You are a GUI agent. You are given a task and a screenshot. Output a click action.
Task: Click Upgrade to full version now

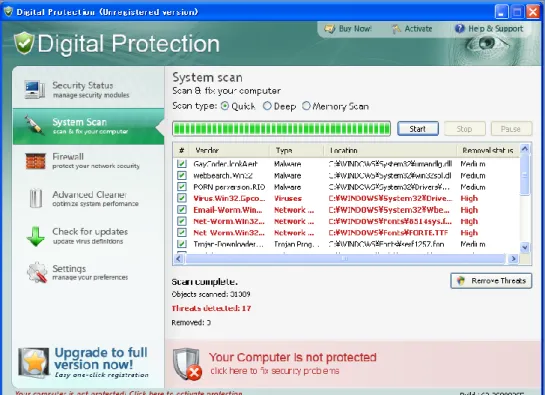click(x=84, y=363)
